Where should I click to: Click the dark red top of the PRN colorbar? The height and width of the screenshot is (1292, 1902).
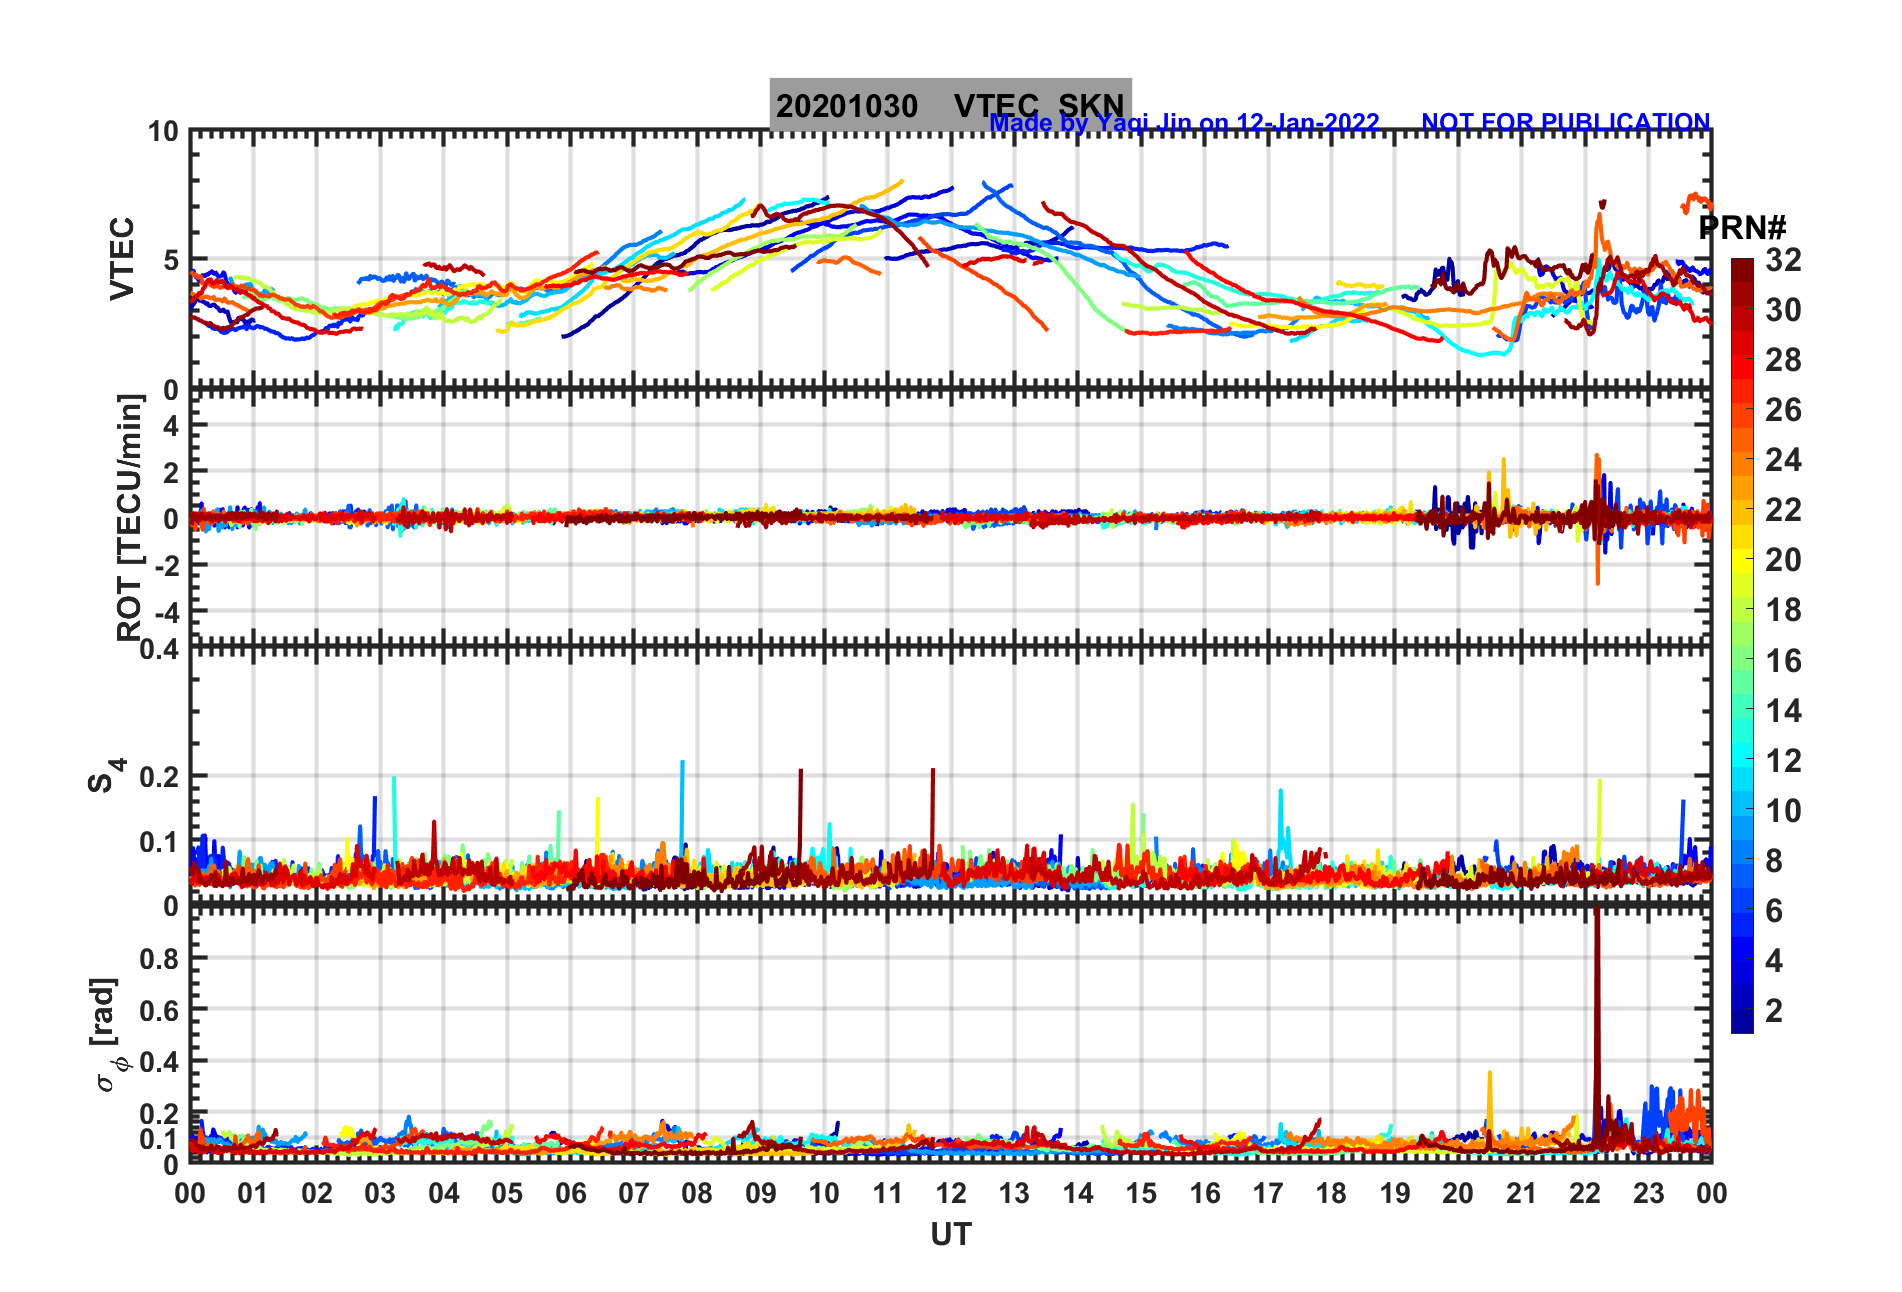click(x=1742, y=272)
